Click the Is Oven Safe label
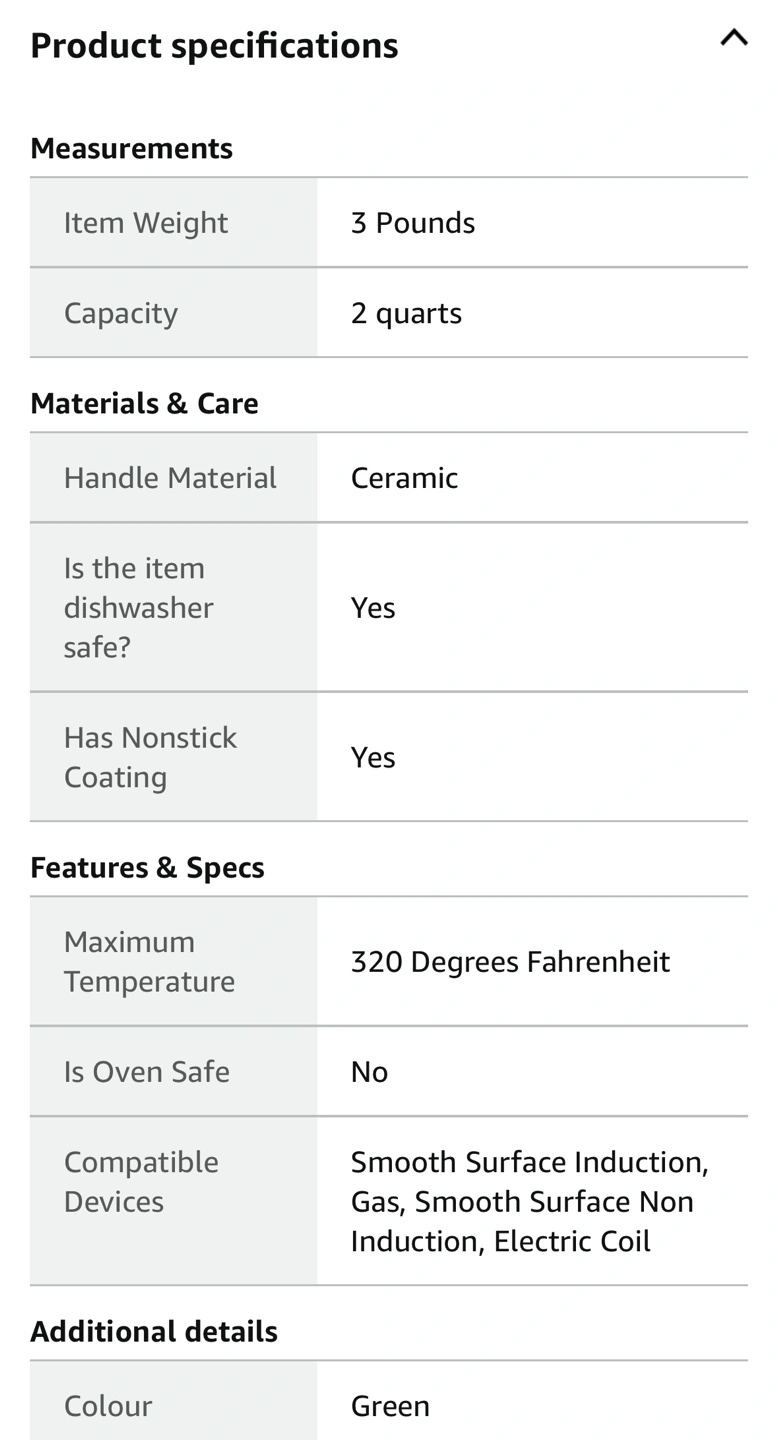Image resolution: width=778 pixels, height=1440 pixels. point(147,1072)
